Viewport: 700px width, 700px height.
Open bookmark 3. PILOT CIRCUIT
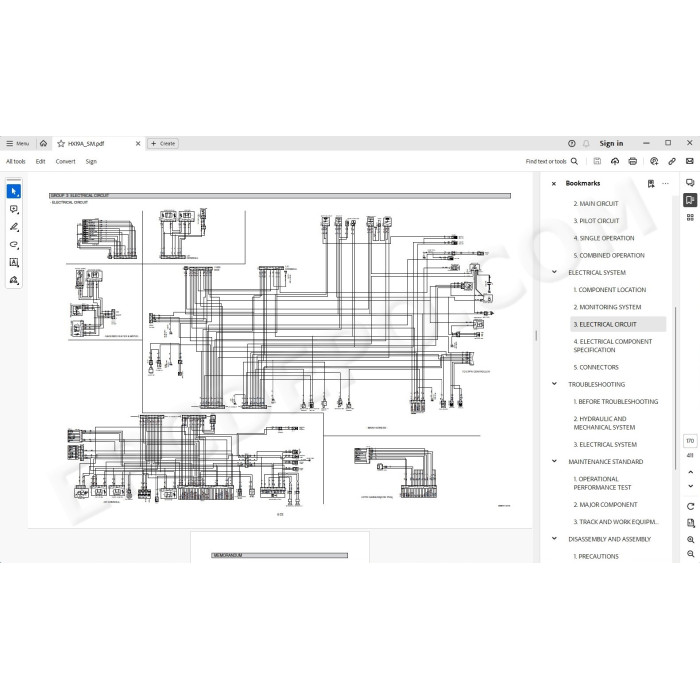coord(596,221)
